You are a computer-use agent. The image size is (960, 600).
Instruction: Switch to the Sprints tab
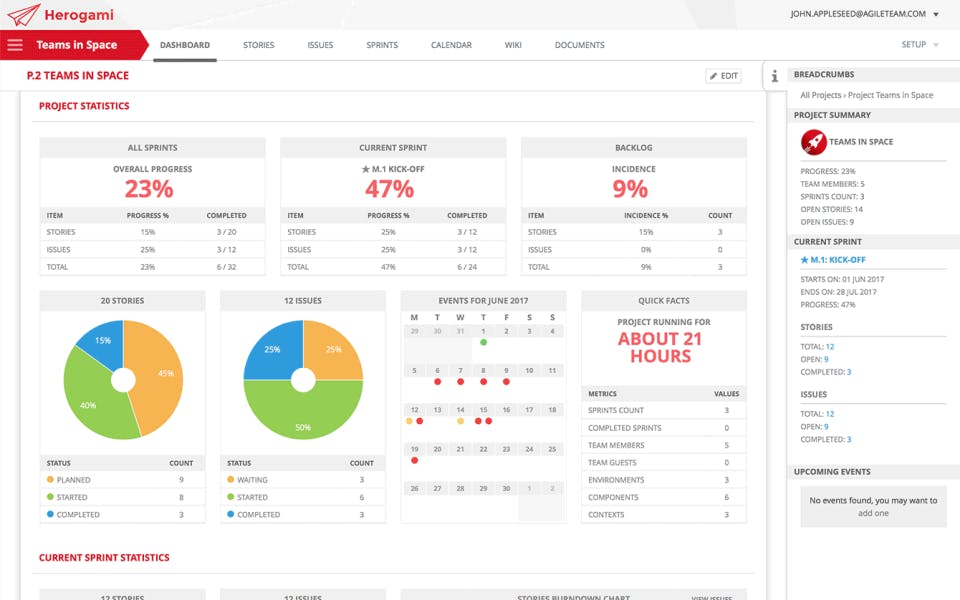[382, 45]
